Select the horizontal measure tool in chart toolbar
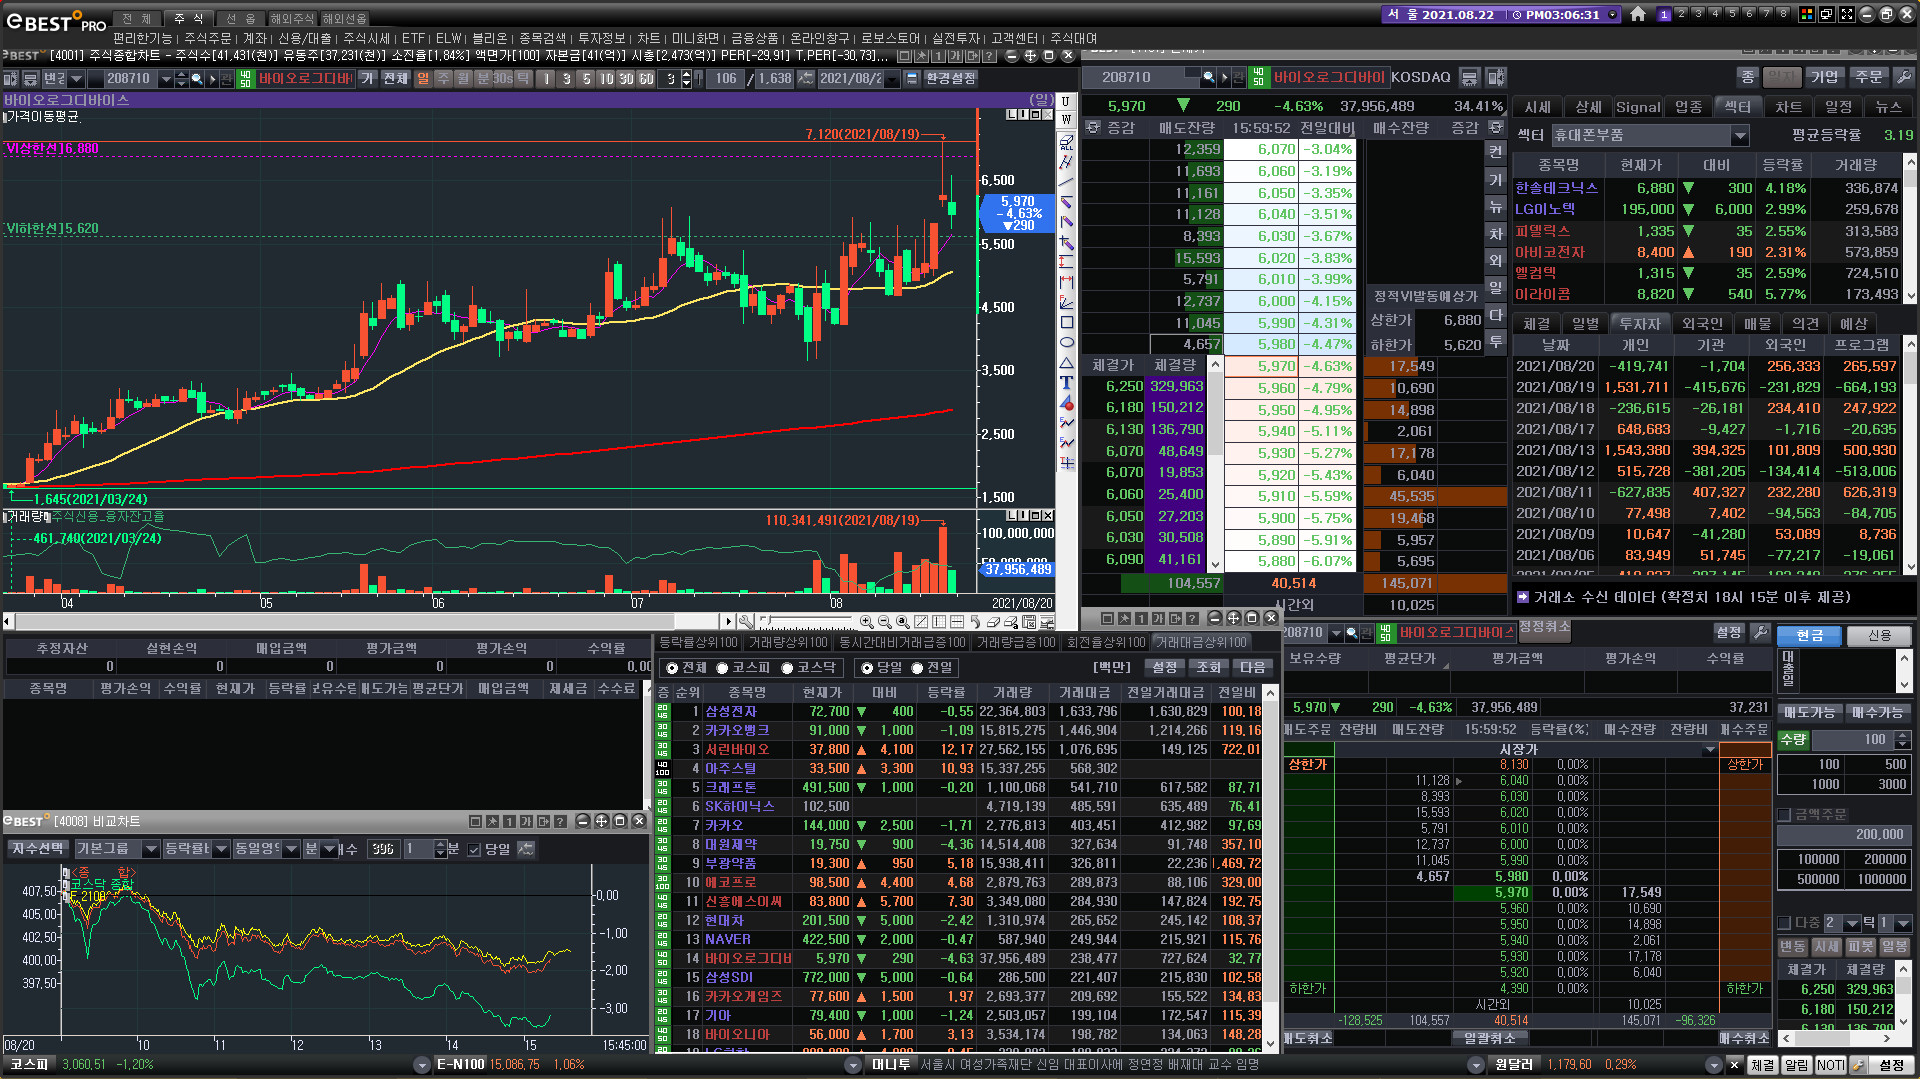 pyautogui.click(x=1067, y=282)
